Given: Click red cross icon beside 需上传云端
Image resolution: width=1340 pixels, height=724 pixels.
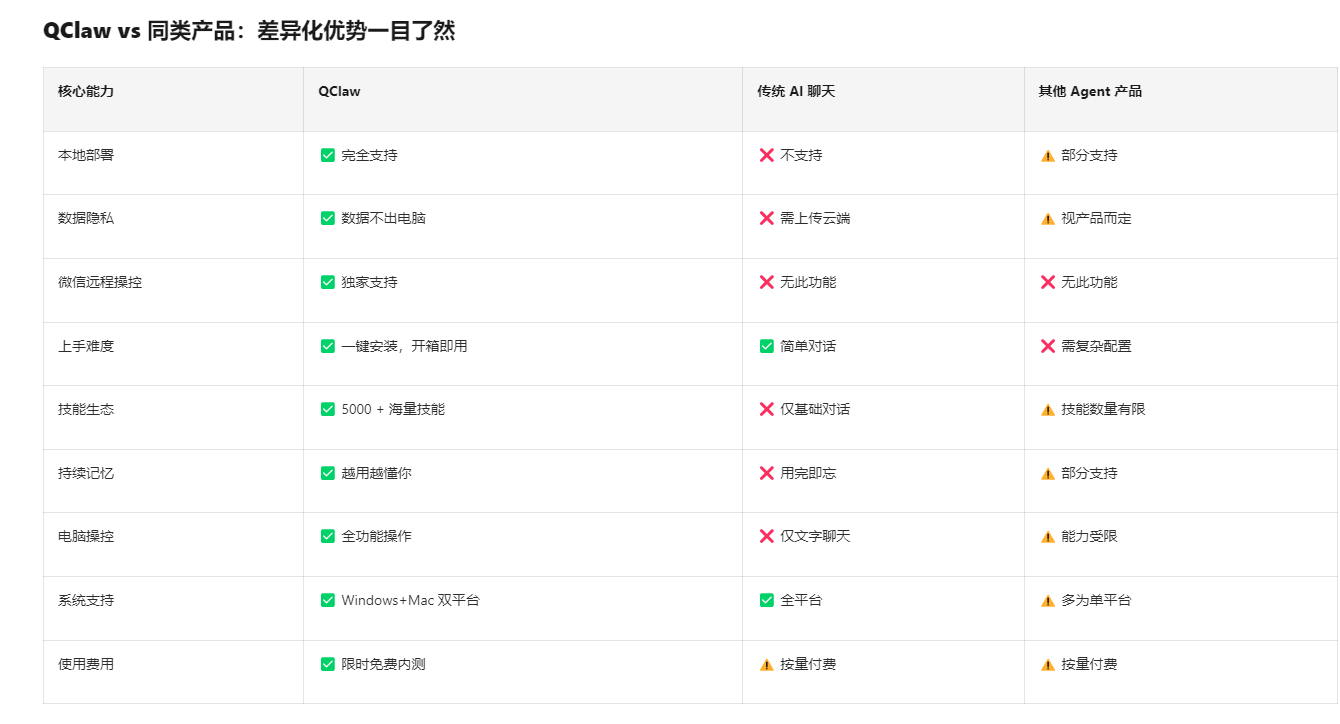Looking at the screenshot, I should pyautogui.click(x=767, y=218).
